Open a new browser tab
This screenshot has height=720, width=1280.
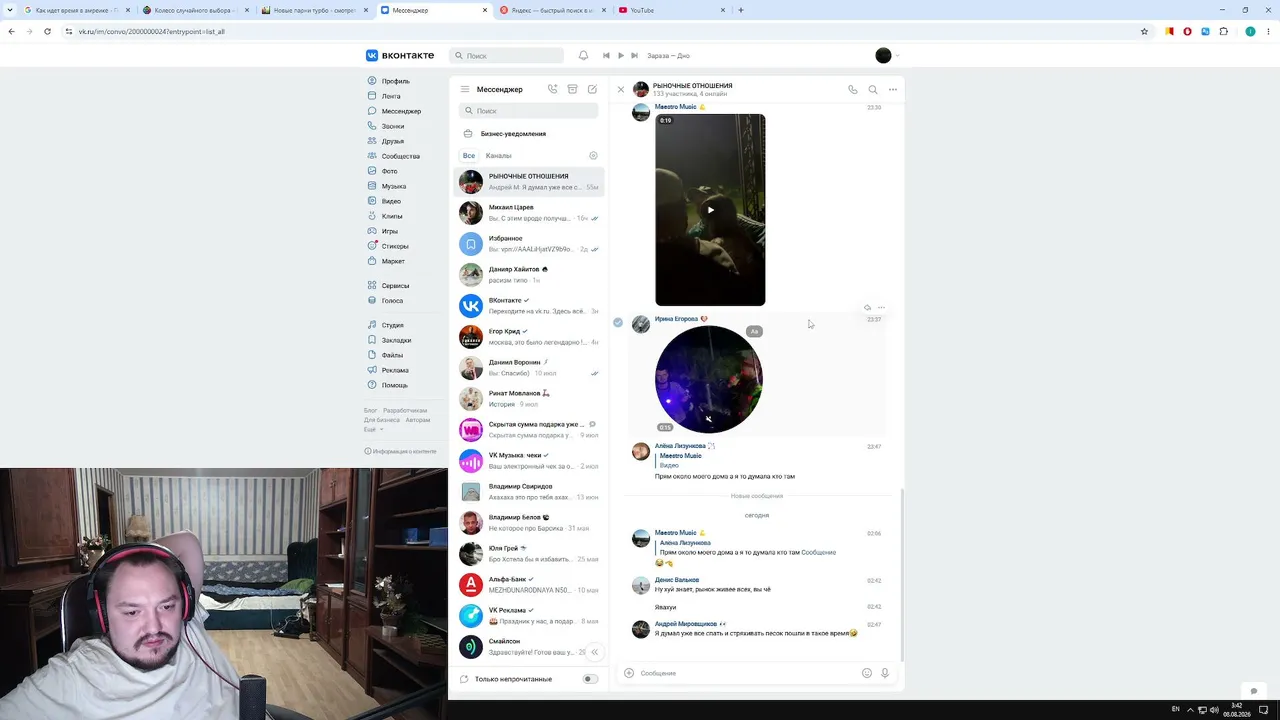tap(741, 10)
